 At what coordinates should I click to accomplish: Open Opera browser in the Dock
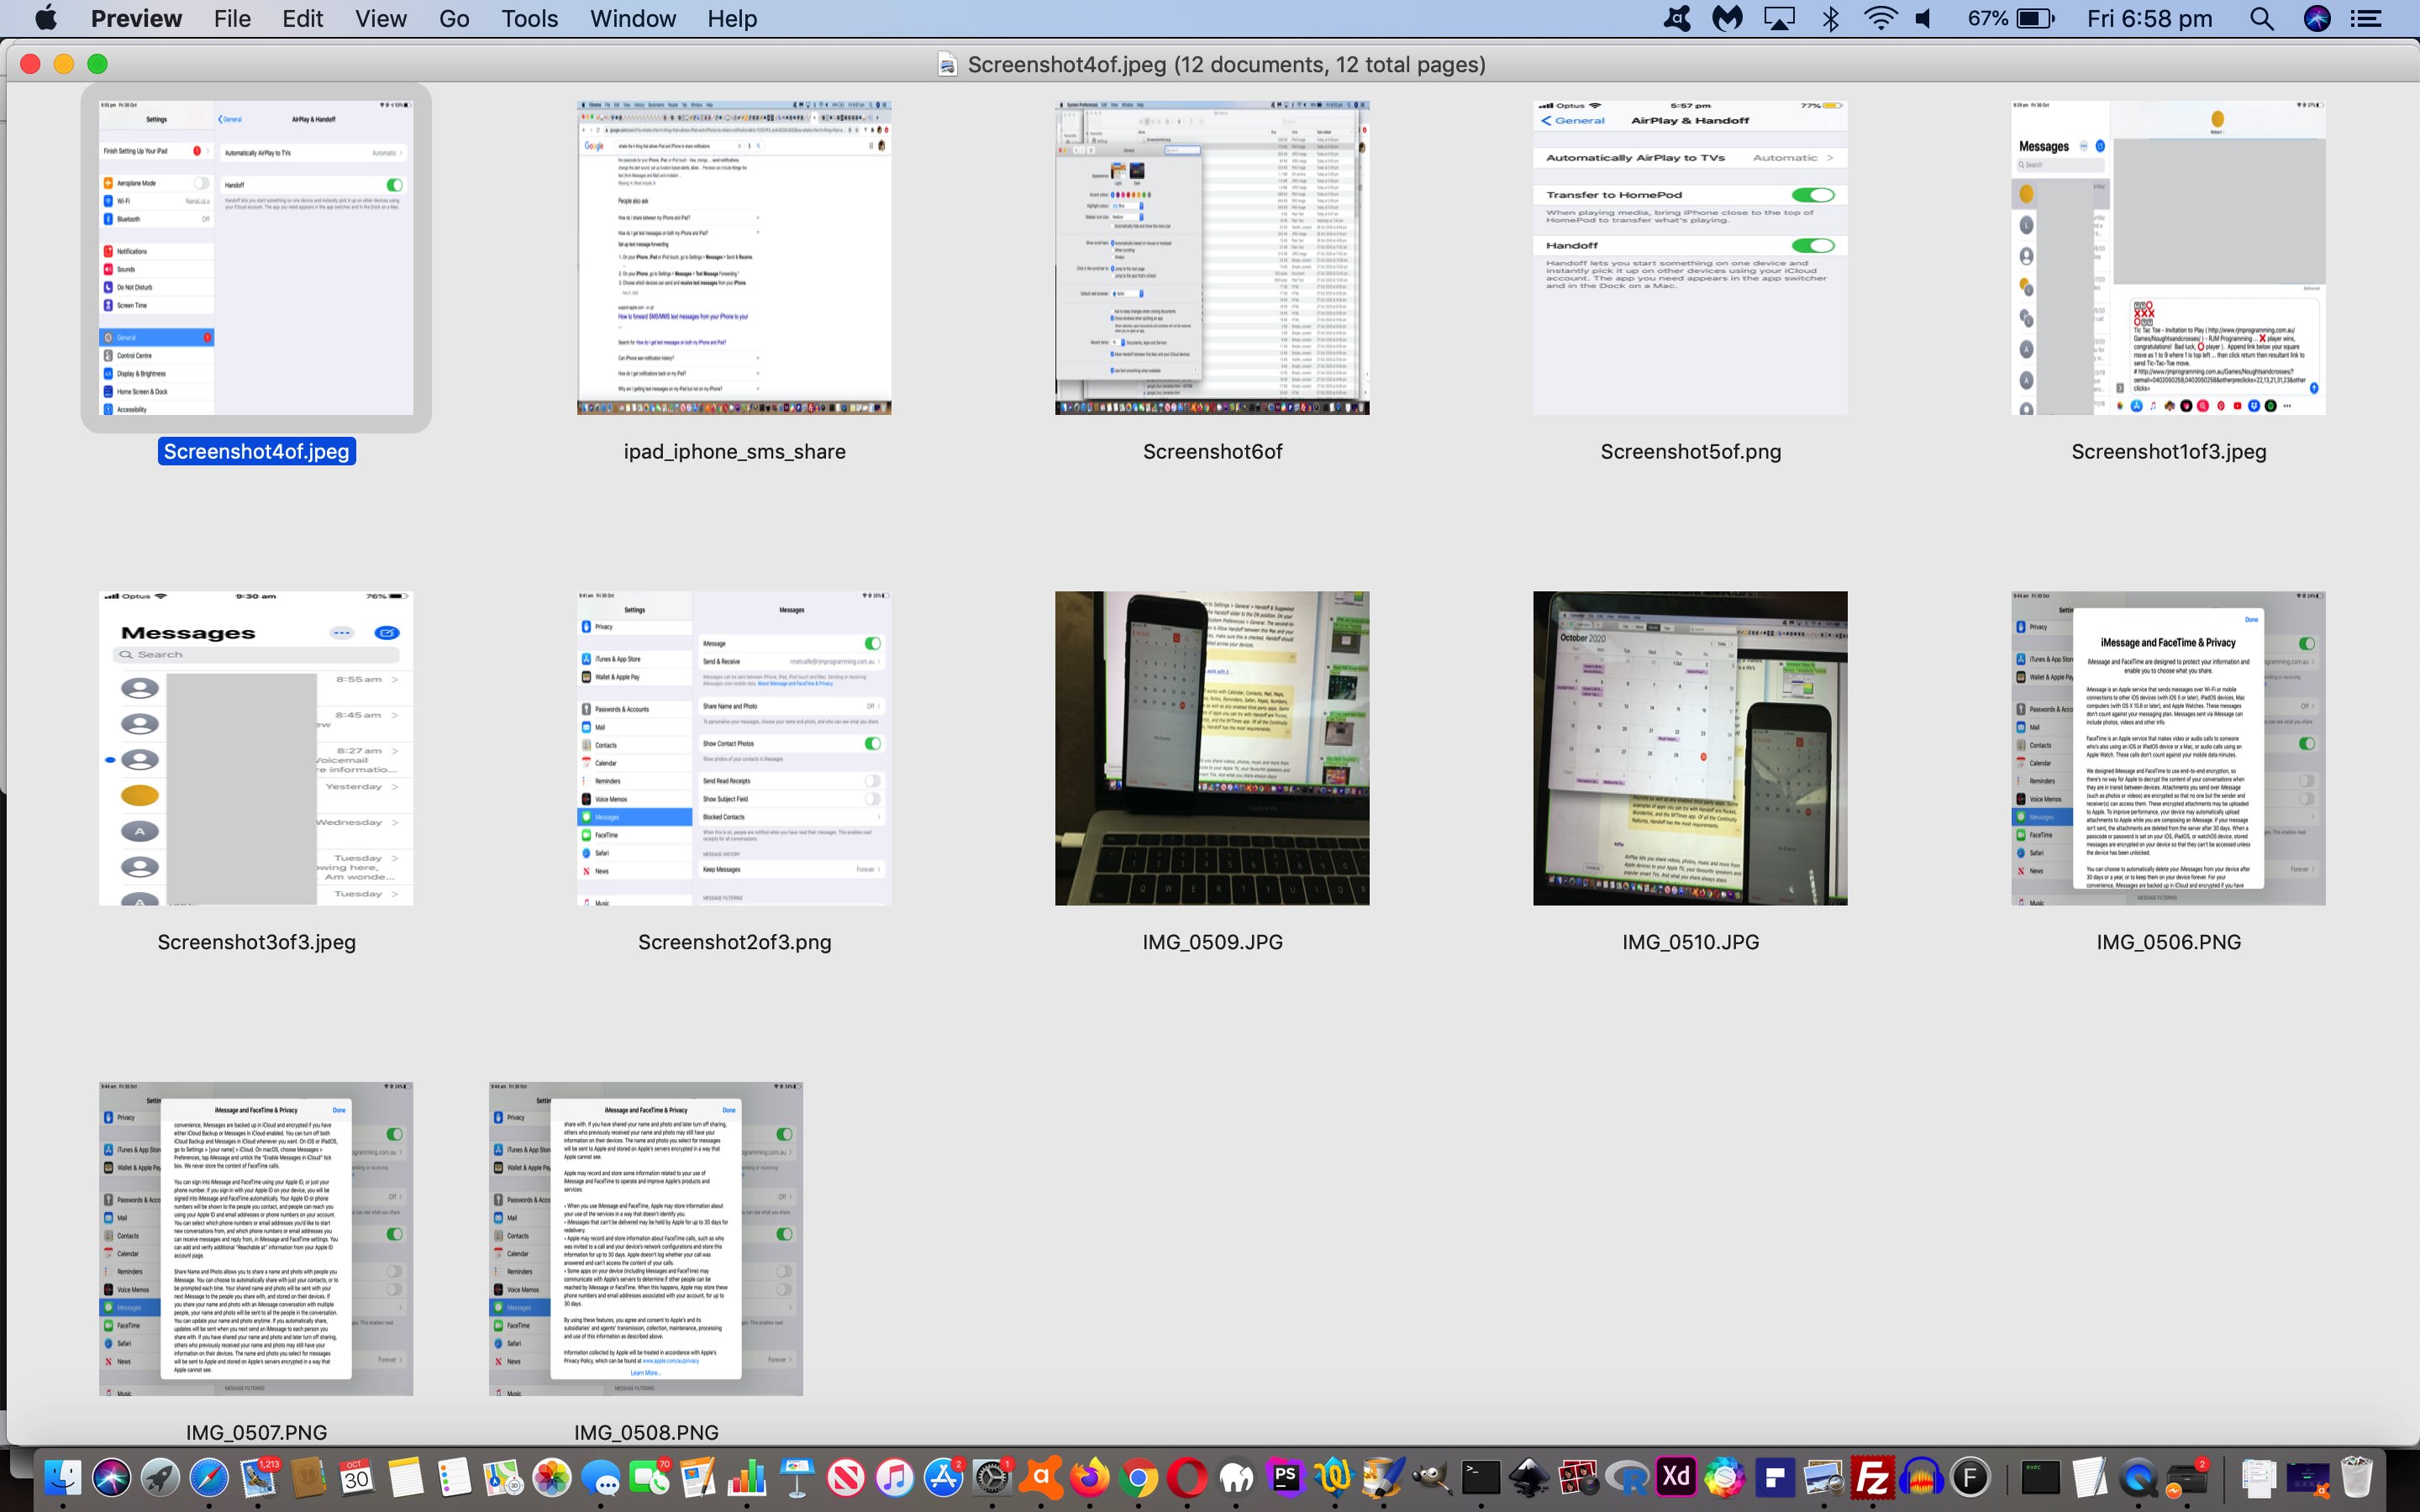point(1187,1477)
